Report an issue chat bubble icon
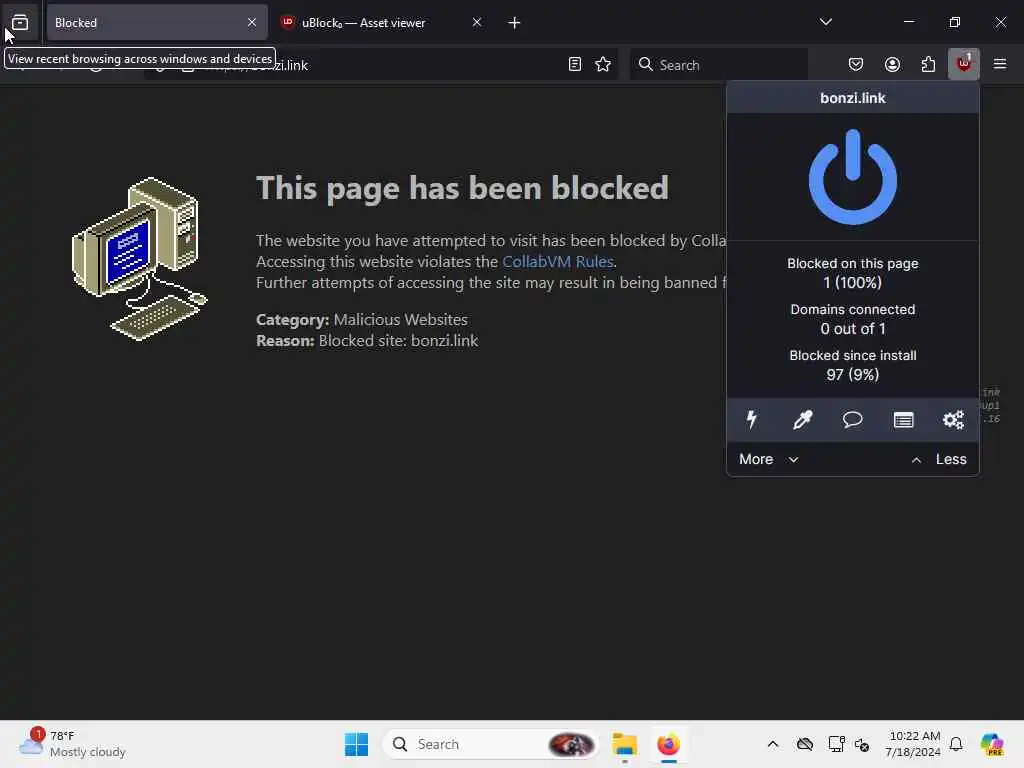Image resolution: width=1024 pixels, height=768 pixels. [852, 419]
